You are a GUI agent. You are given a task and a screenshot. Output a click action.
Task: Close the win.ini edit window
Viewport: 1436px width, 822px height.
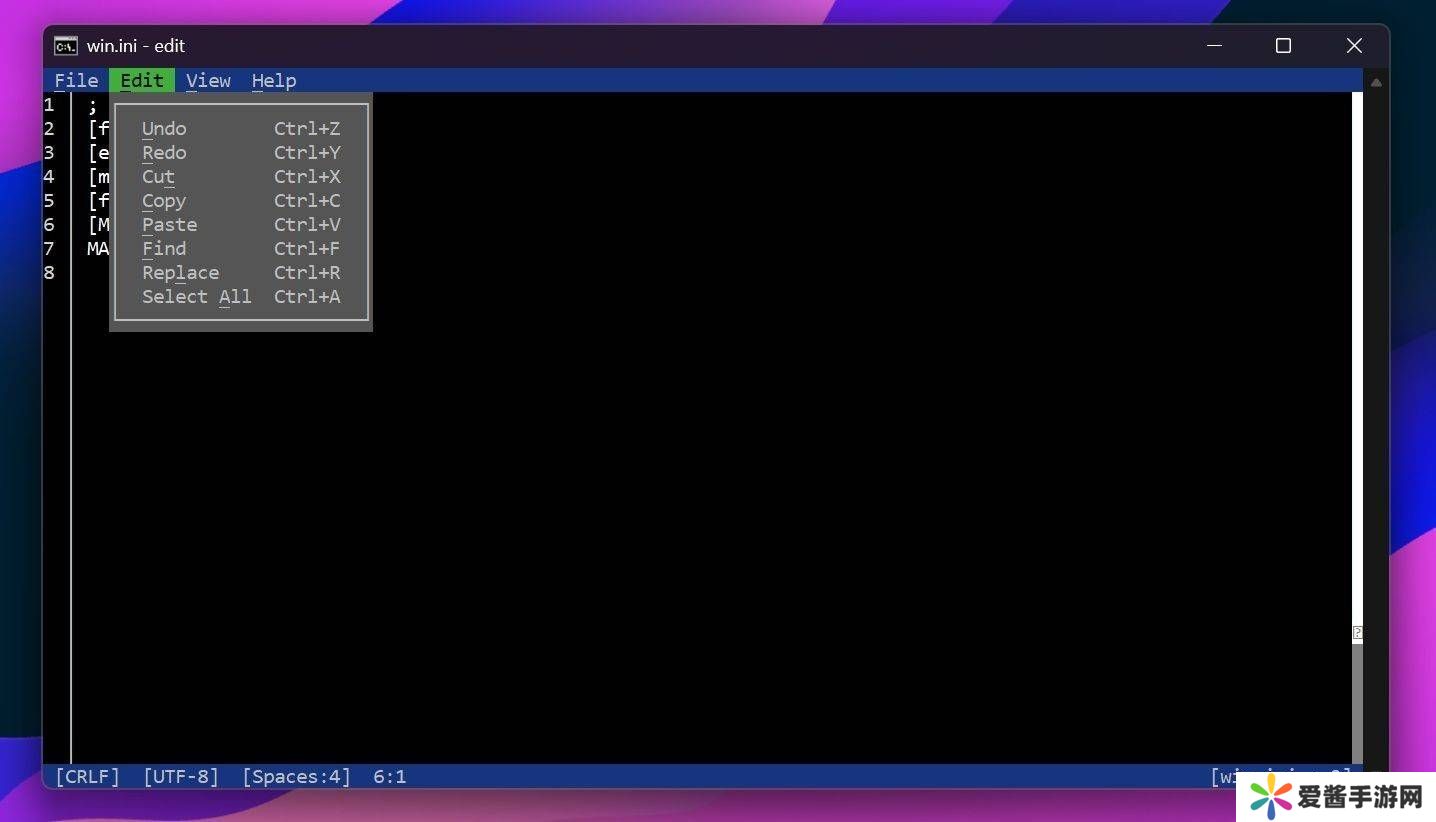coord(1354,46)
